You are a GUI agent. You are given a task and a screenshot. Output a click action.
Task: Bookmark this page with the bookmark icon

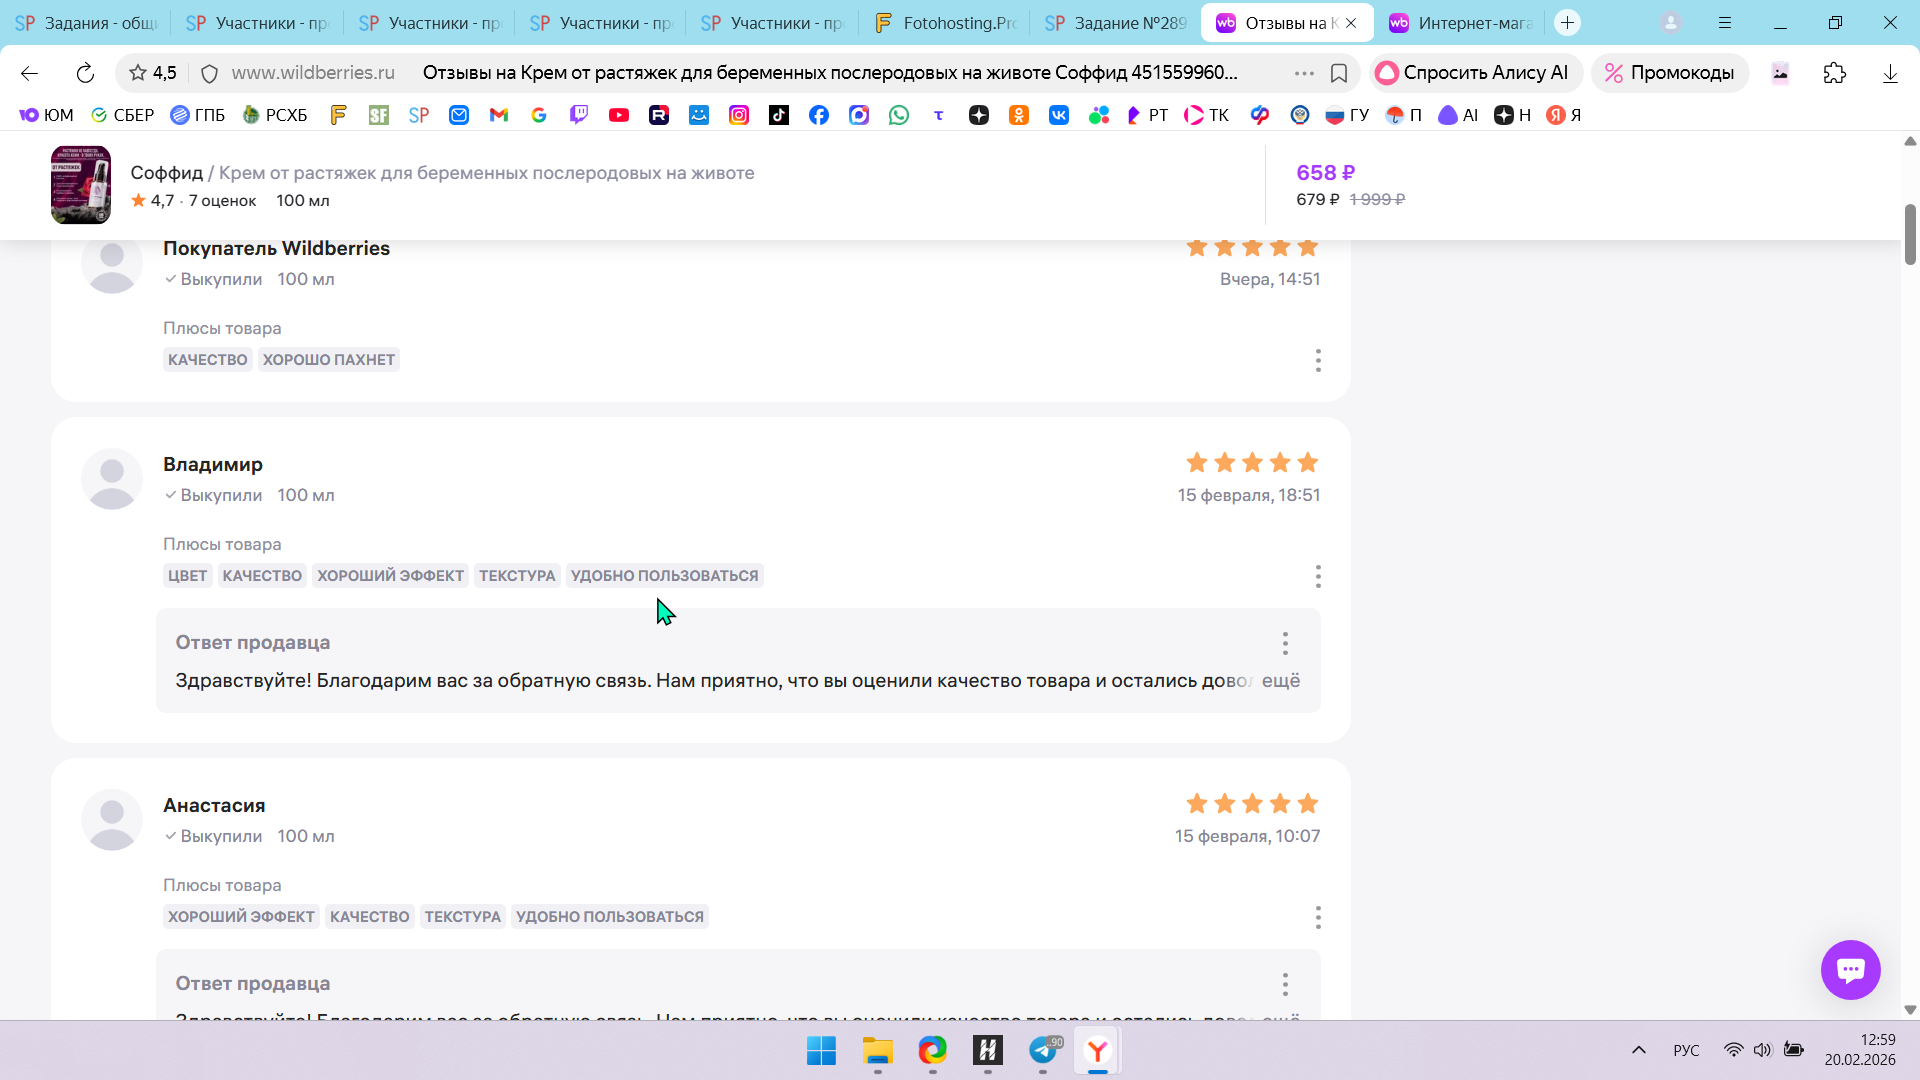(x=1339, y=73)
